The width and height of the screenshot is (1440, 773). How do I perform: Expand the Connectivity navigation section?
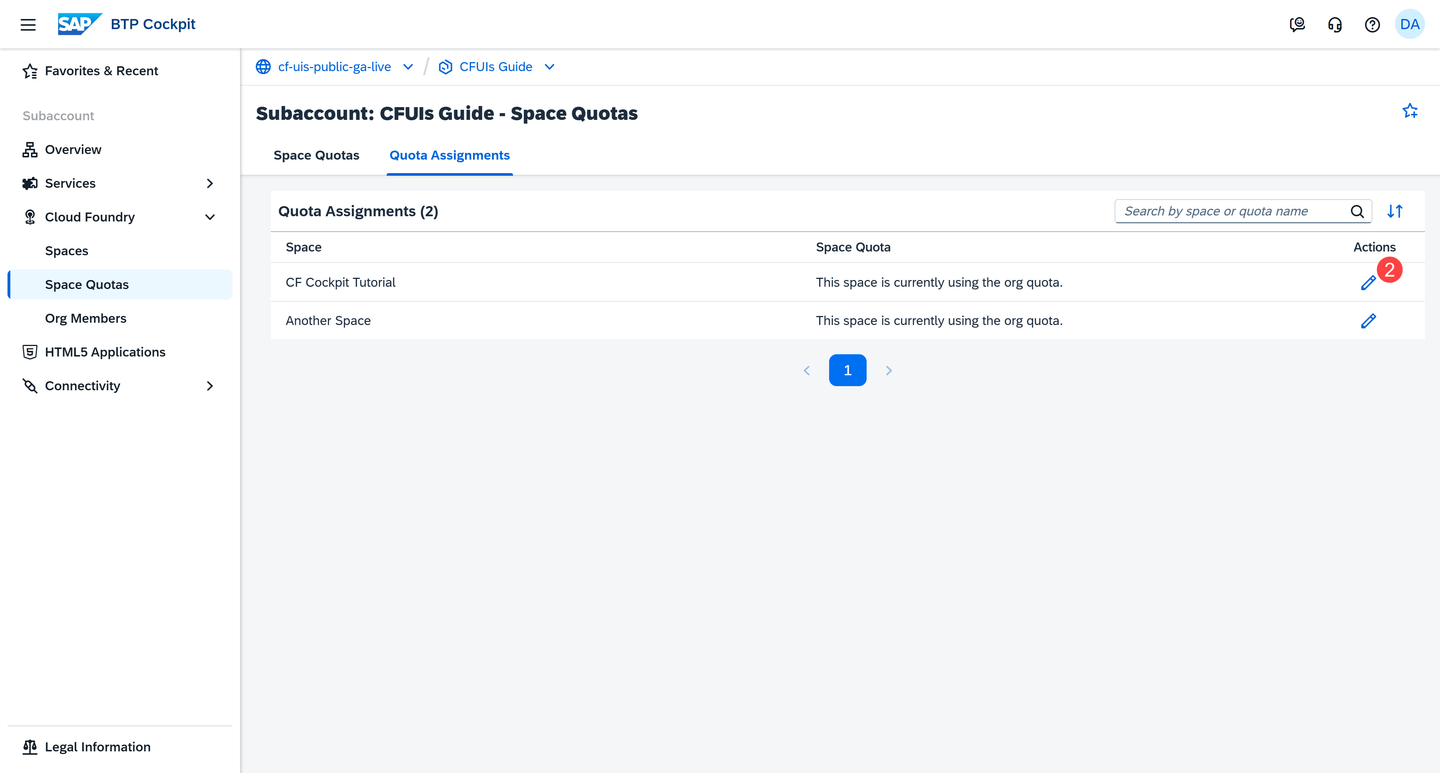pos(210,386)
